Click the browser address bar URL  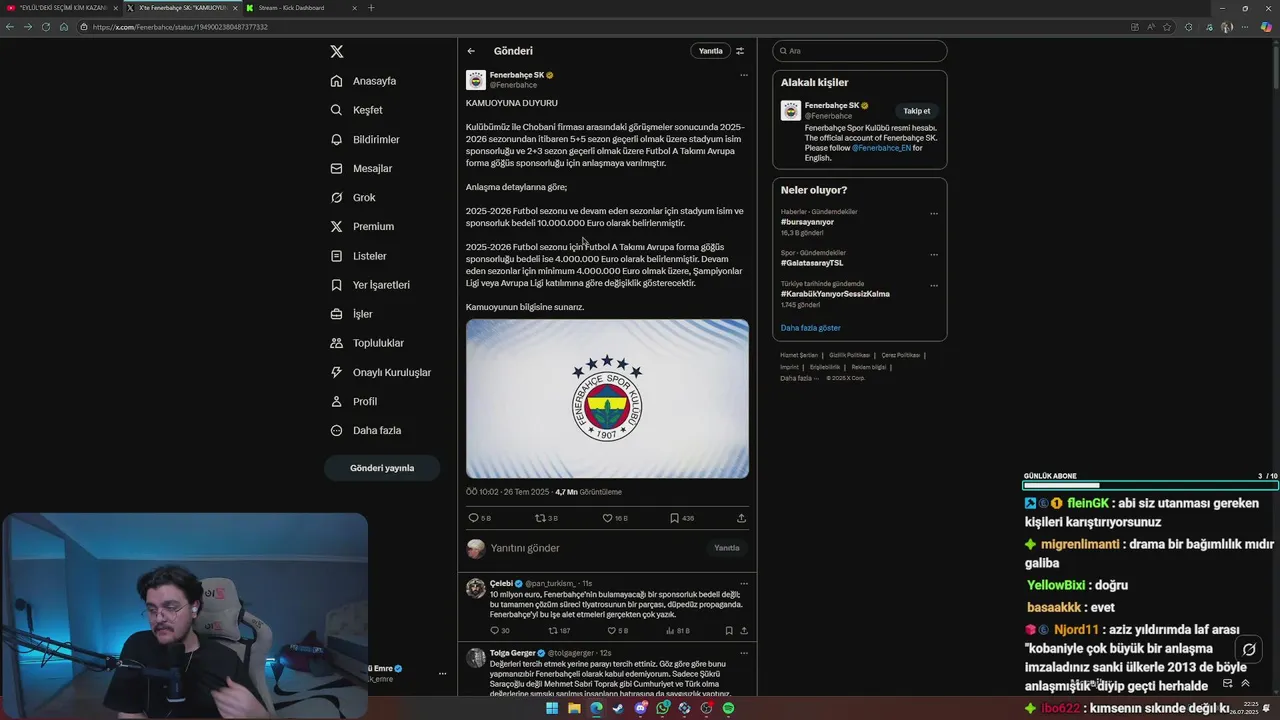click(x=180, y=27)
